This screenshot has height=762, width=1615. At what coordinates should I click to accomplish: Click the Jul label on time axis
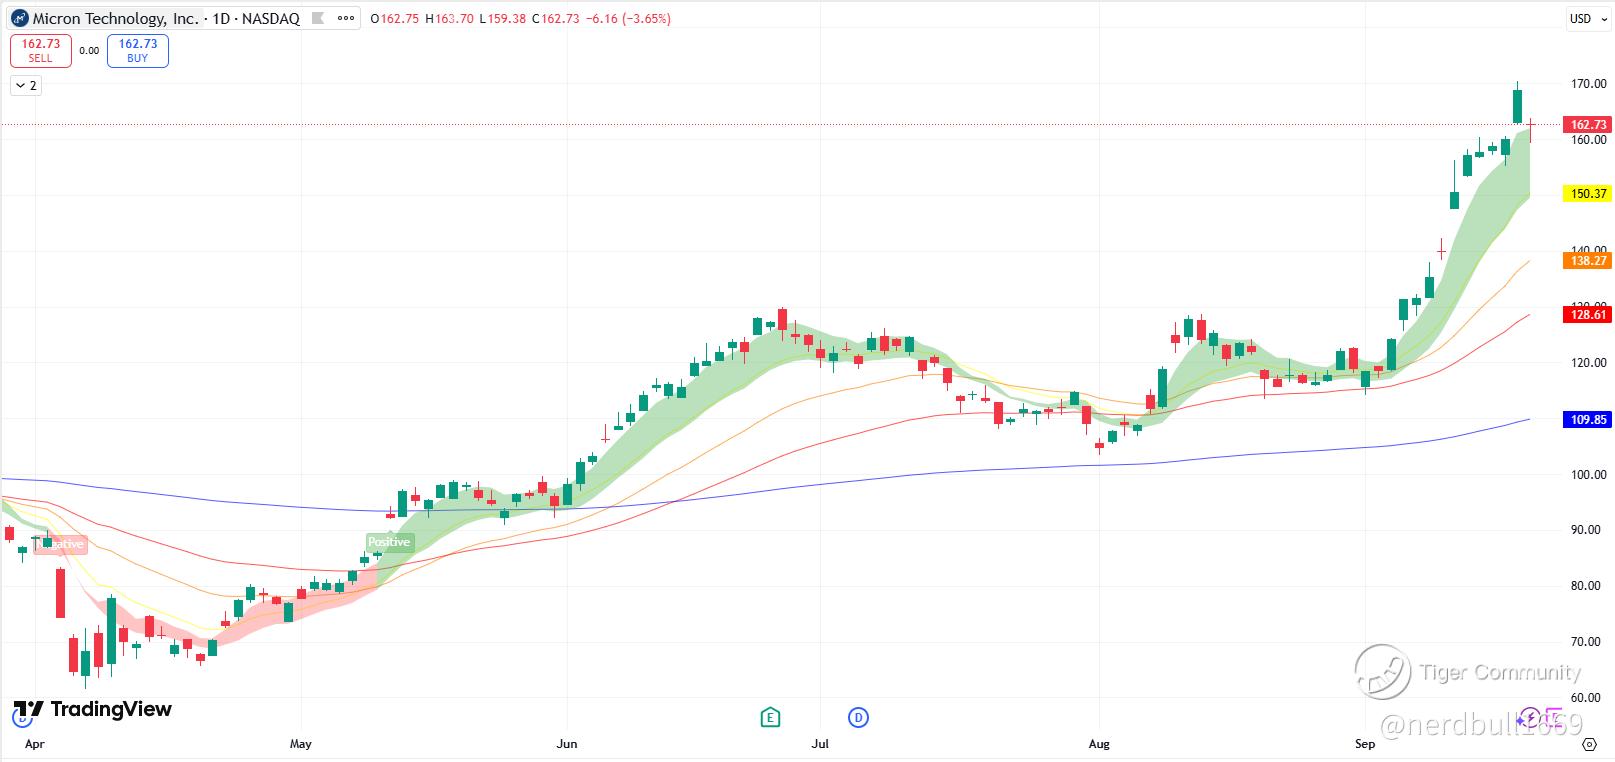[x=821, y=744]
